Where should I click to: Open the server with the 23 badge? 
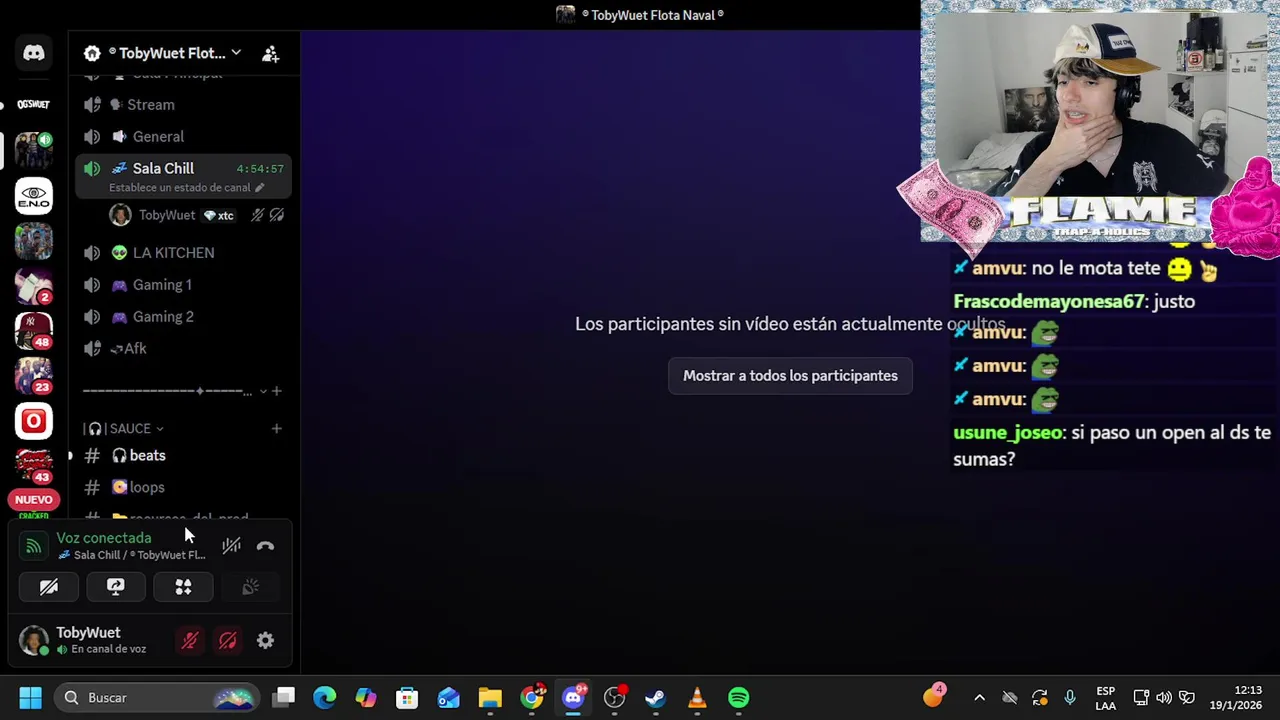coord(34,375)
